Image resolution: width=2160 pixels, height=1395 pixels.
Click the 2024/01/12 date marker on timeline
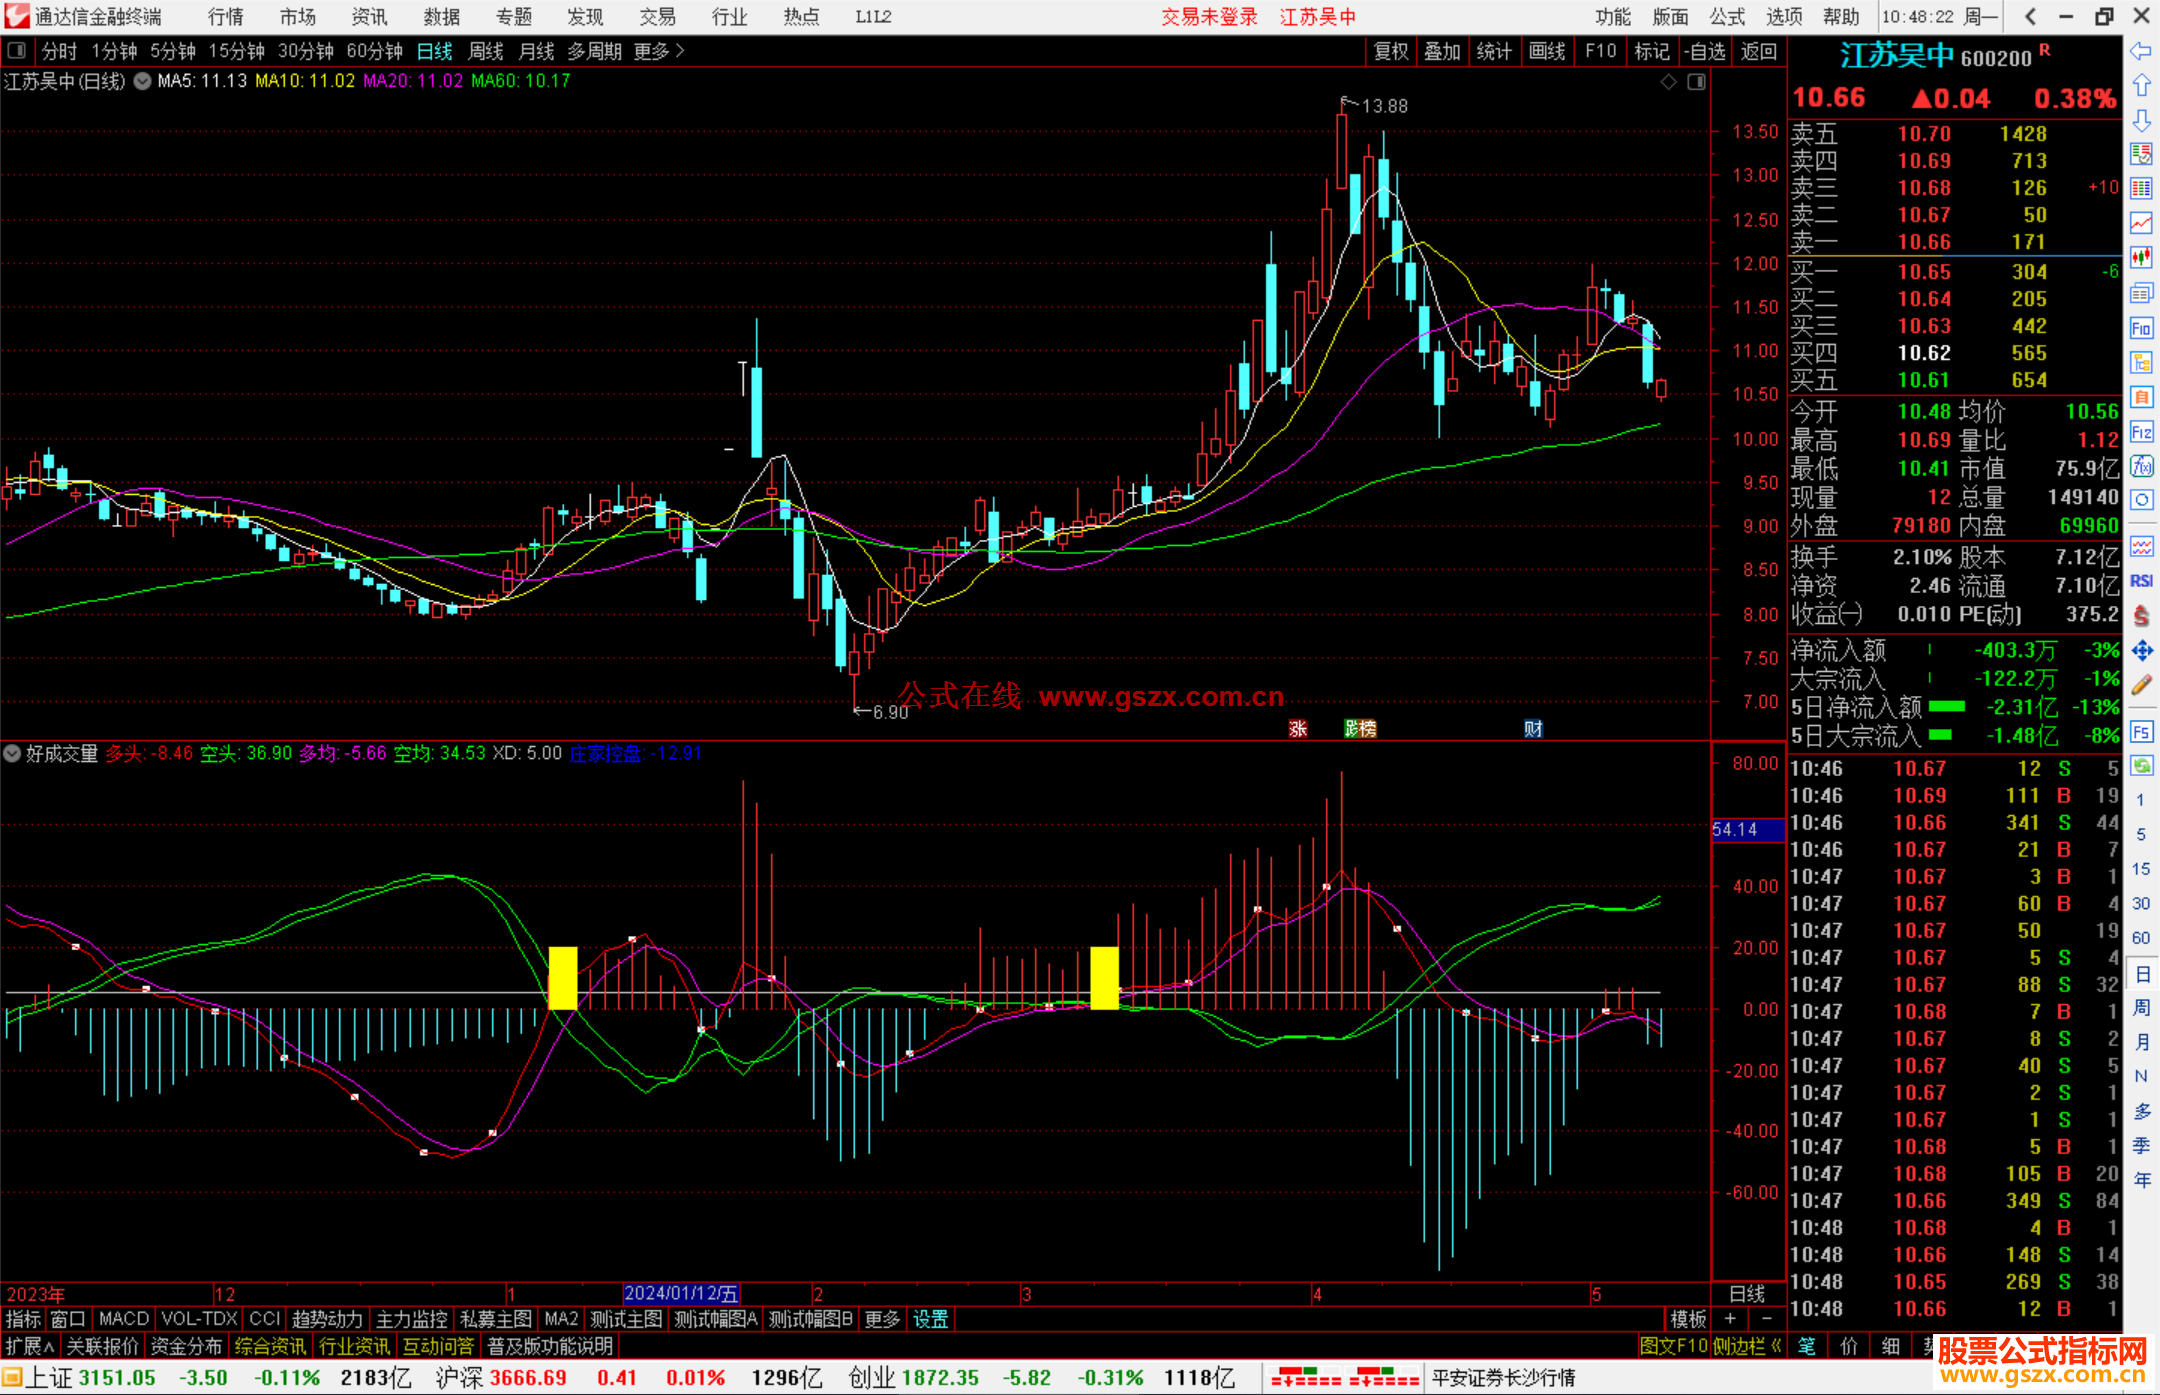[681, 1294]
